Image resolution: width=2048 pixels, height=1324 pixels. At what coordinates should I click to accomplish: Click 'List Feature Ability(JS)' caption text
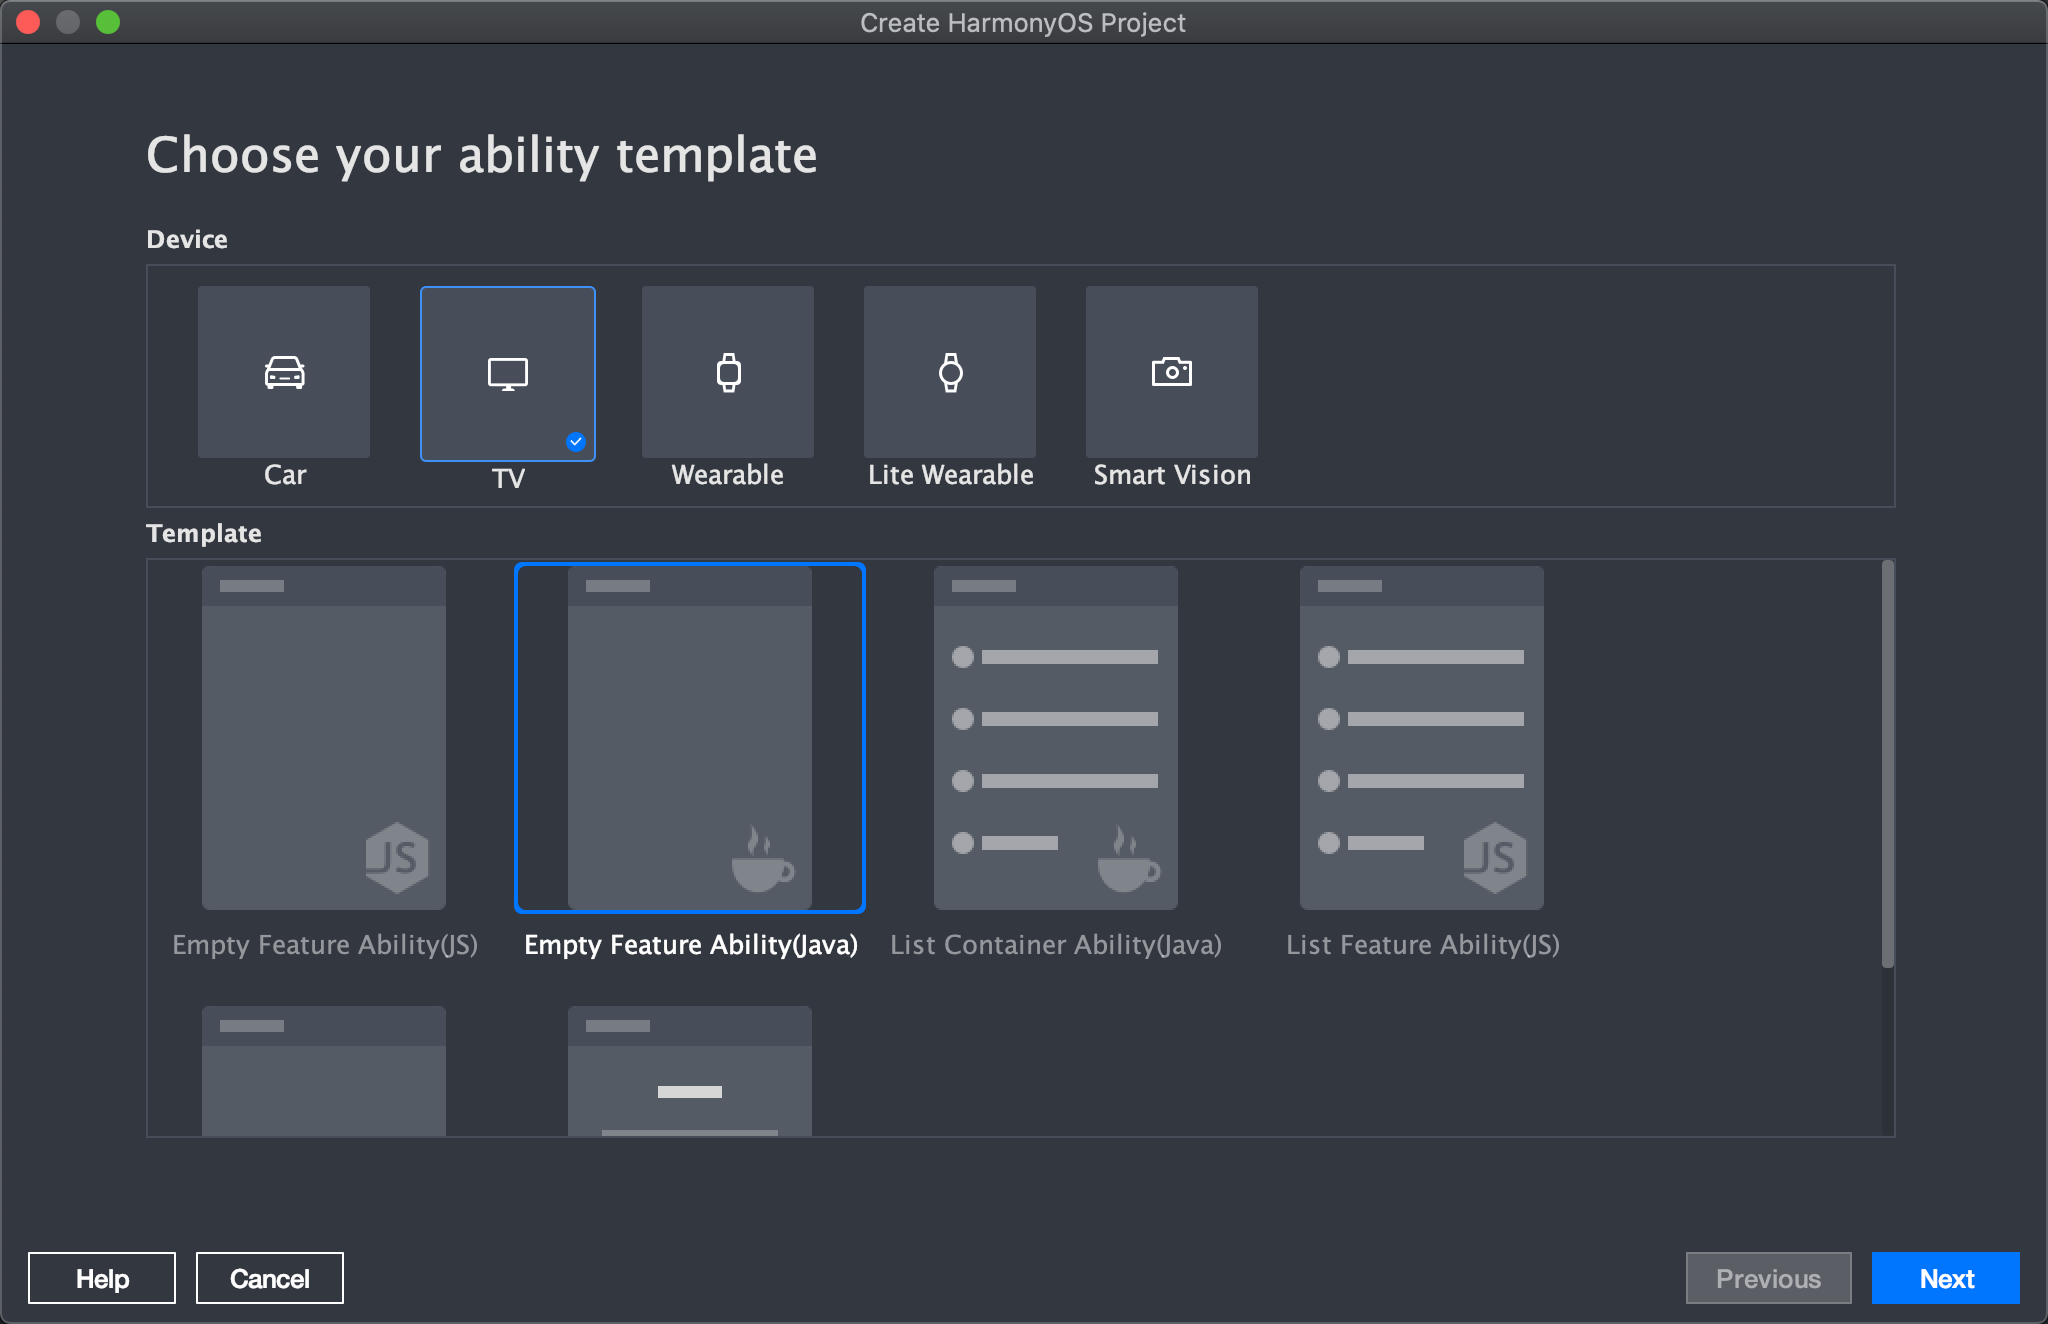[x=1423, y=945]
